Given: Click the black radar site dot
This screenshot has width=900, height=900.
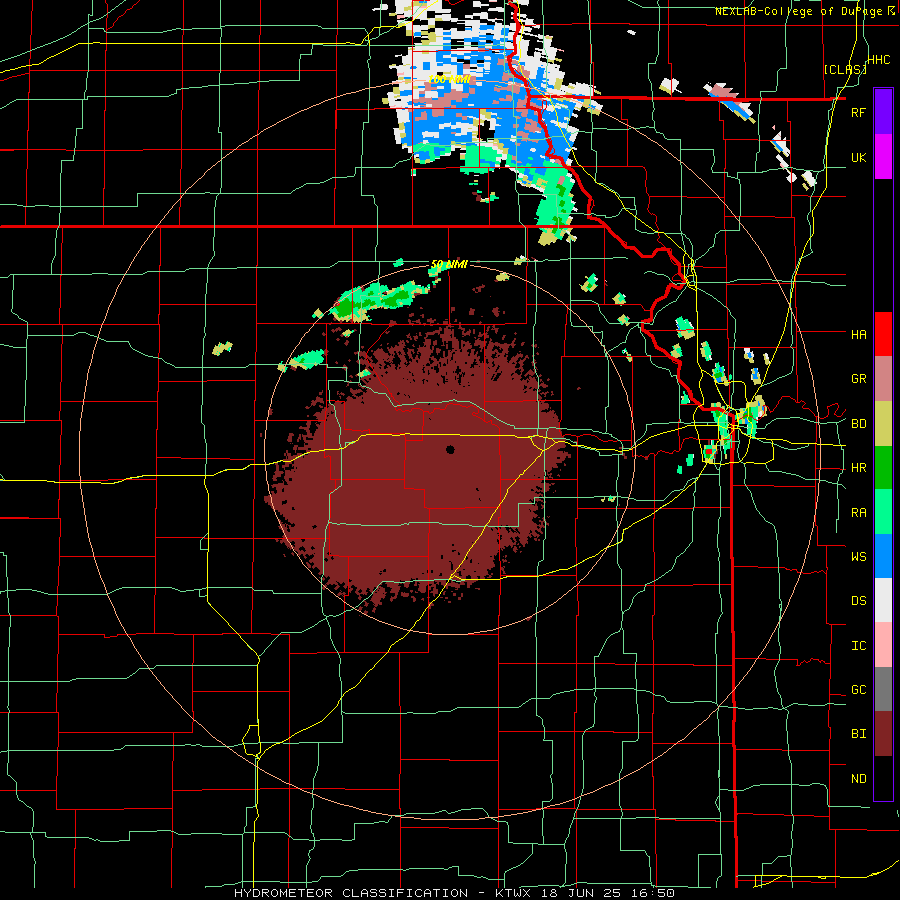Looking at the screenshot, I should pyautogui.click(x=450, y=449).
